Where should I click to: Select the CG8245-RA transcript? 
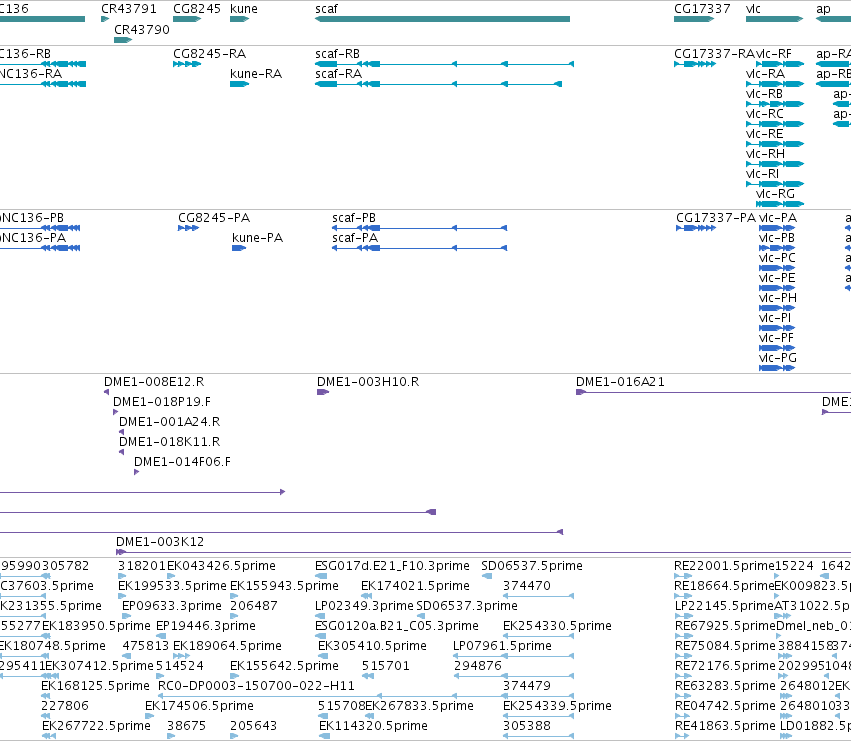pos(187,64)
